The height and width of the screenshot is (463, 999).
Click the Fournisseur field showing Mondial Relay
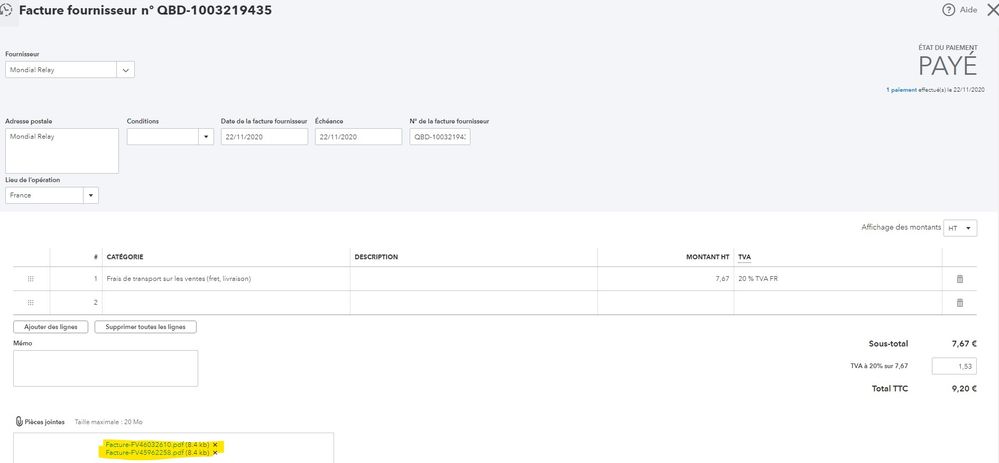coord(61,70)
